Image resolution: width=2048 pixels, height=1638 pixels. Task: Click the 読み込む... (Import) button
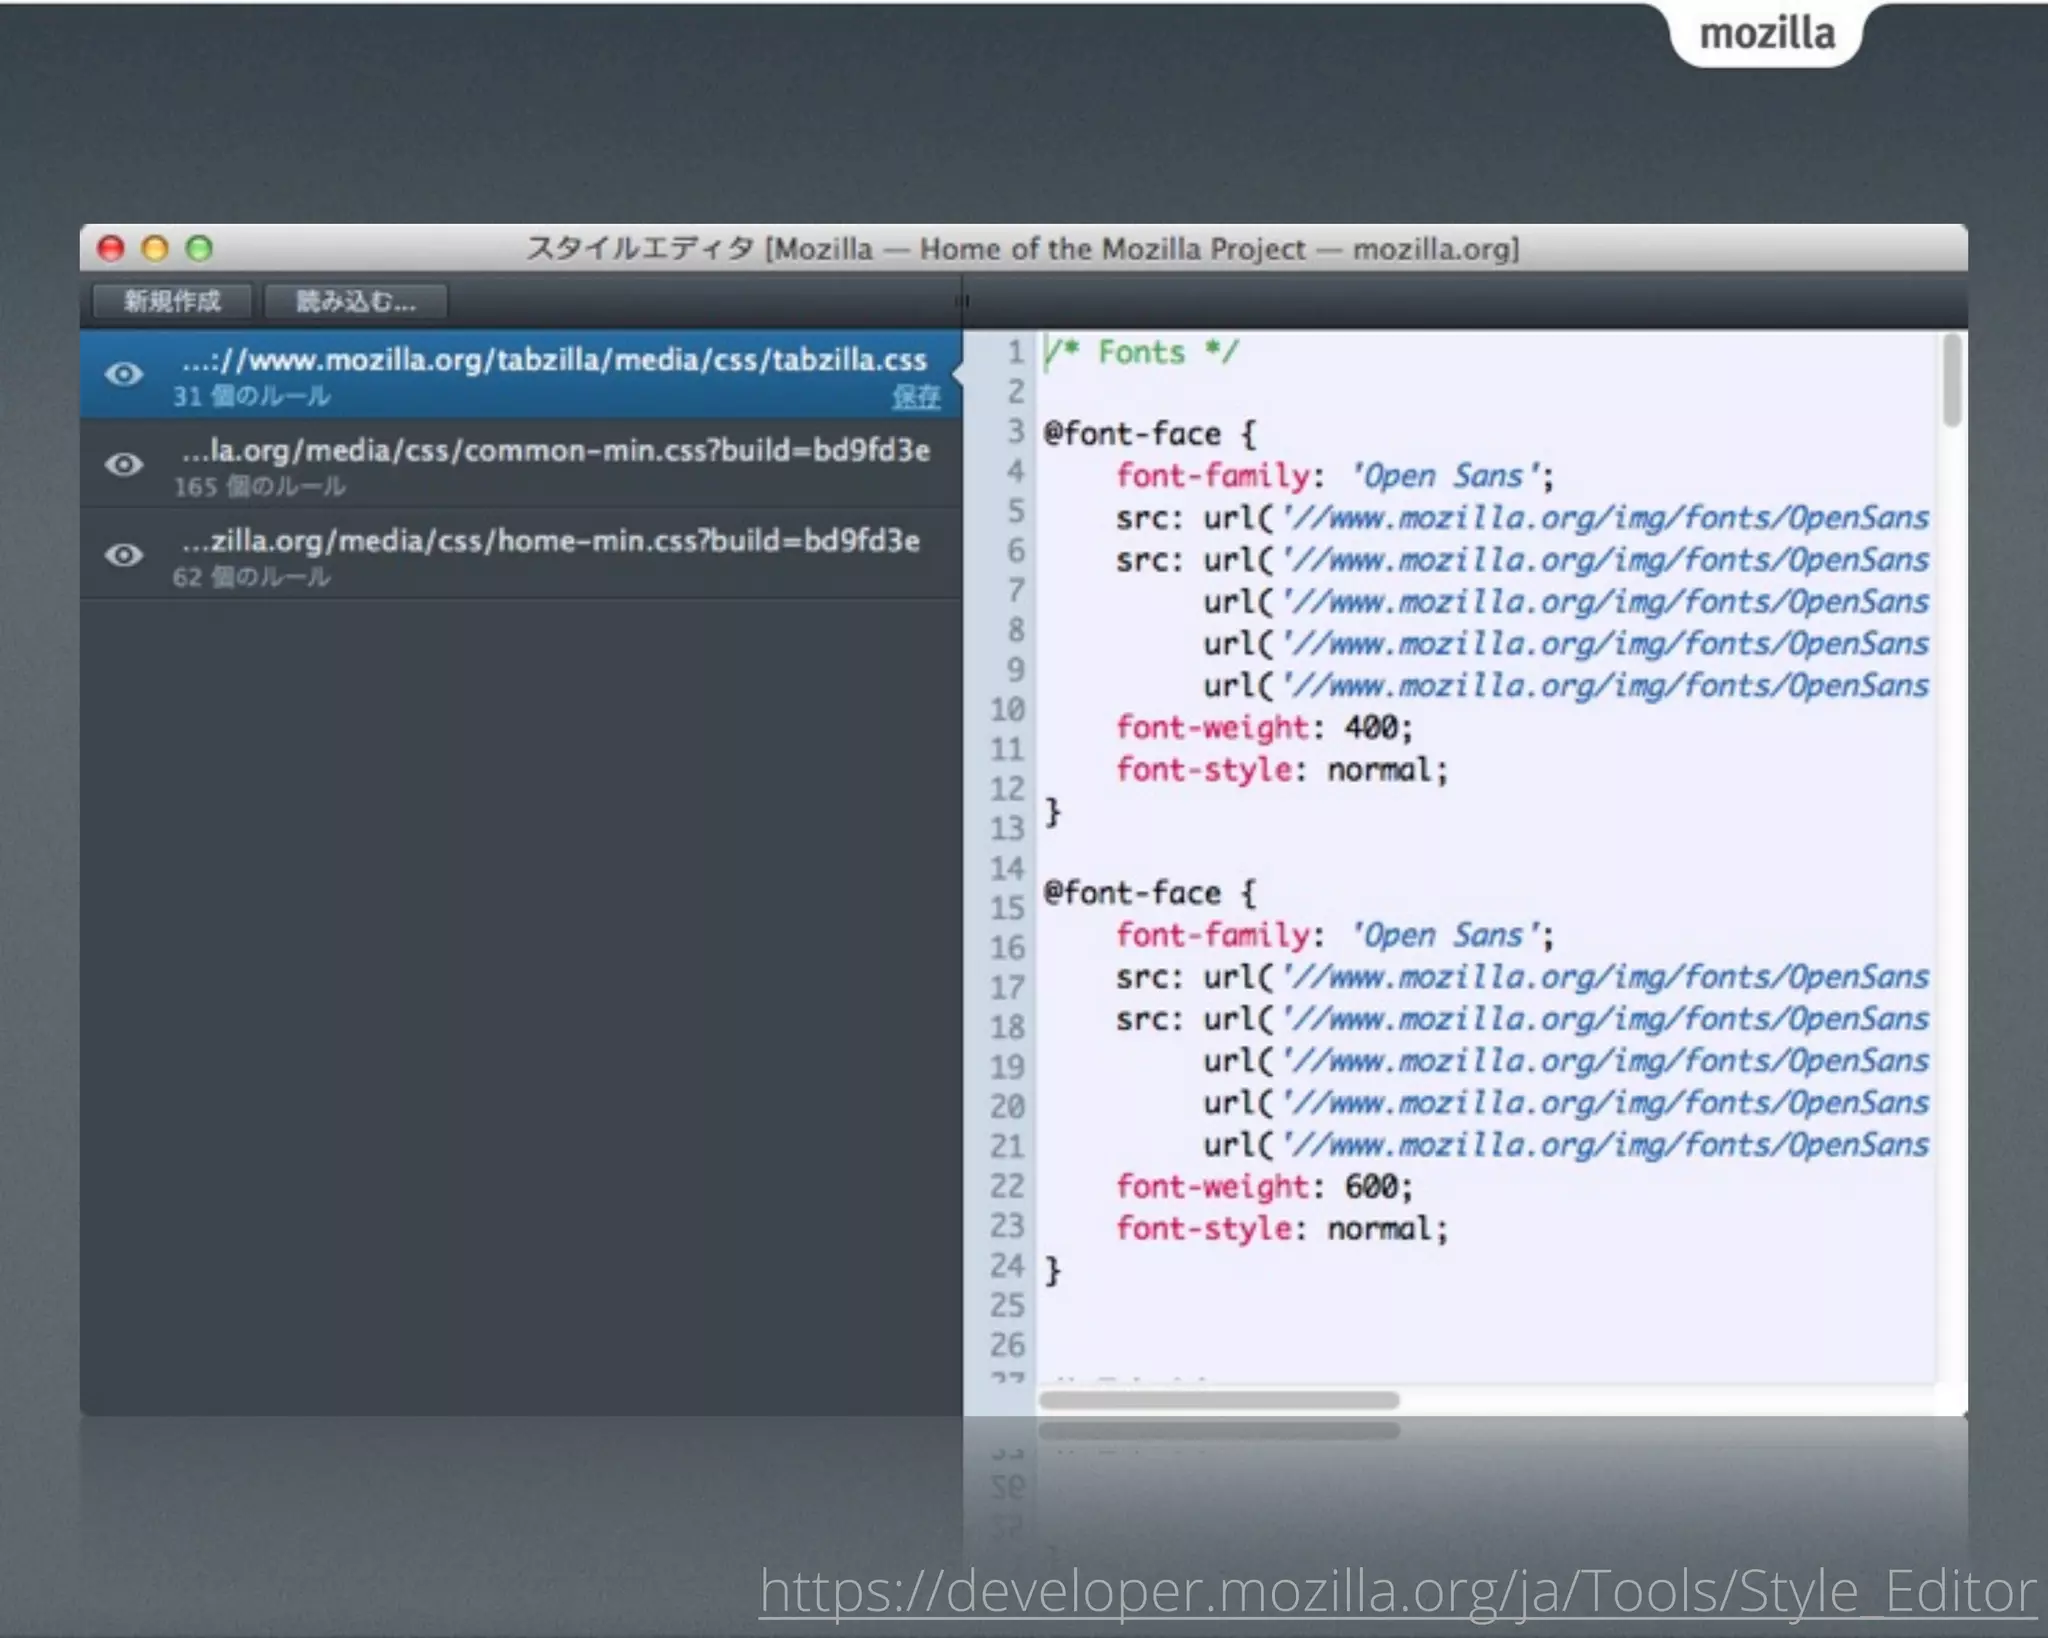(x=355, y=301)
